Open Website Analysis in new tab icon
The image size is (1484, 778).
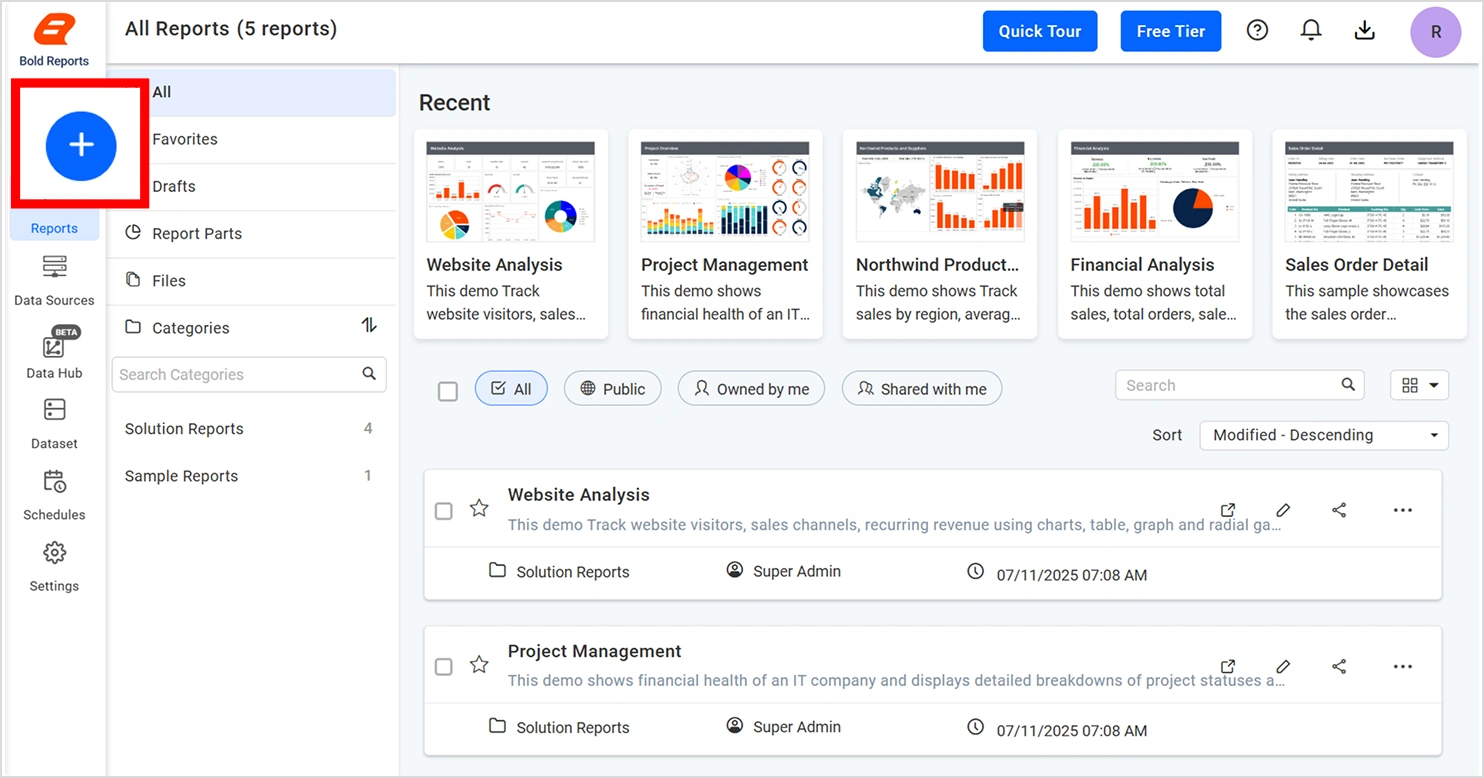(x=1228, y=510)
